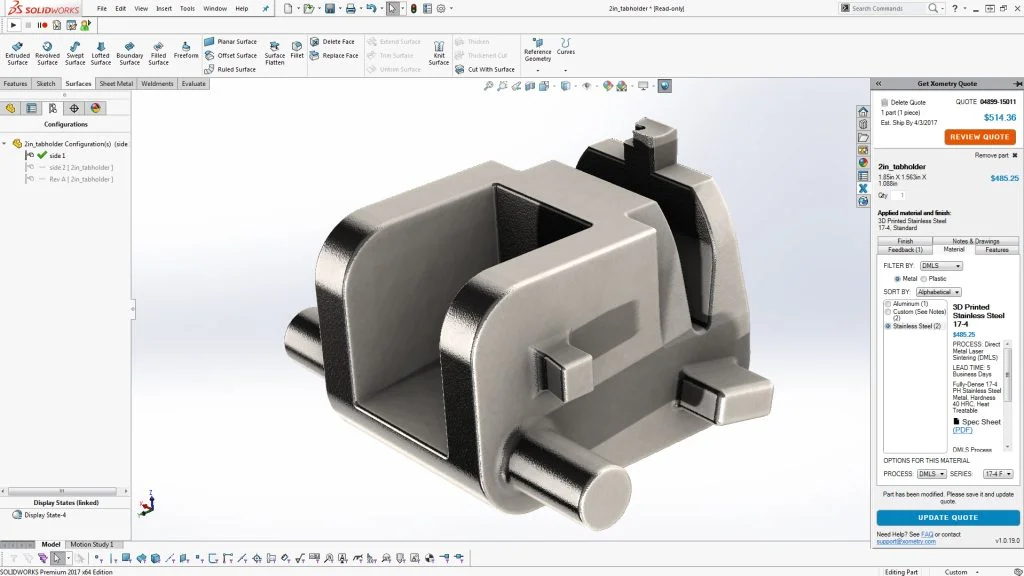
Task: Open the Swept Surface tool
Action: (74, 52)
